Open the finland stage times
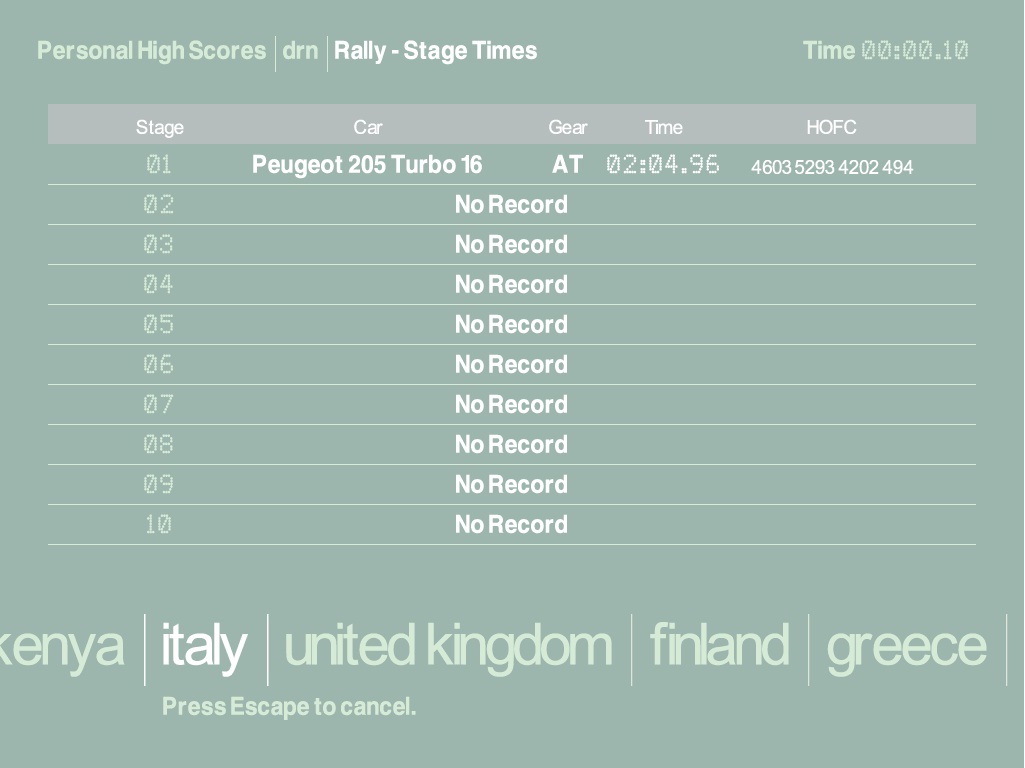1025x768 pixels. point(719,646)
